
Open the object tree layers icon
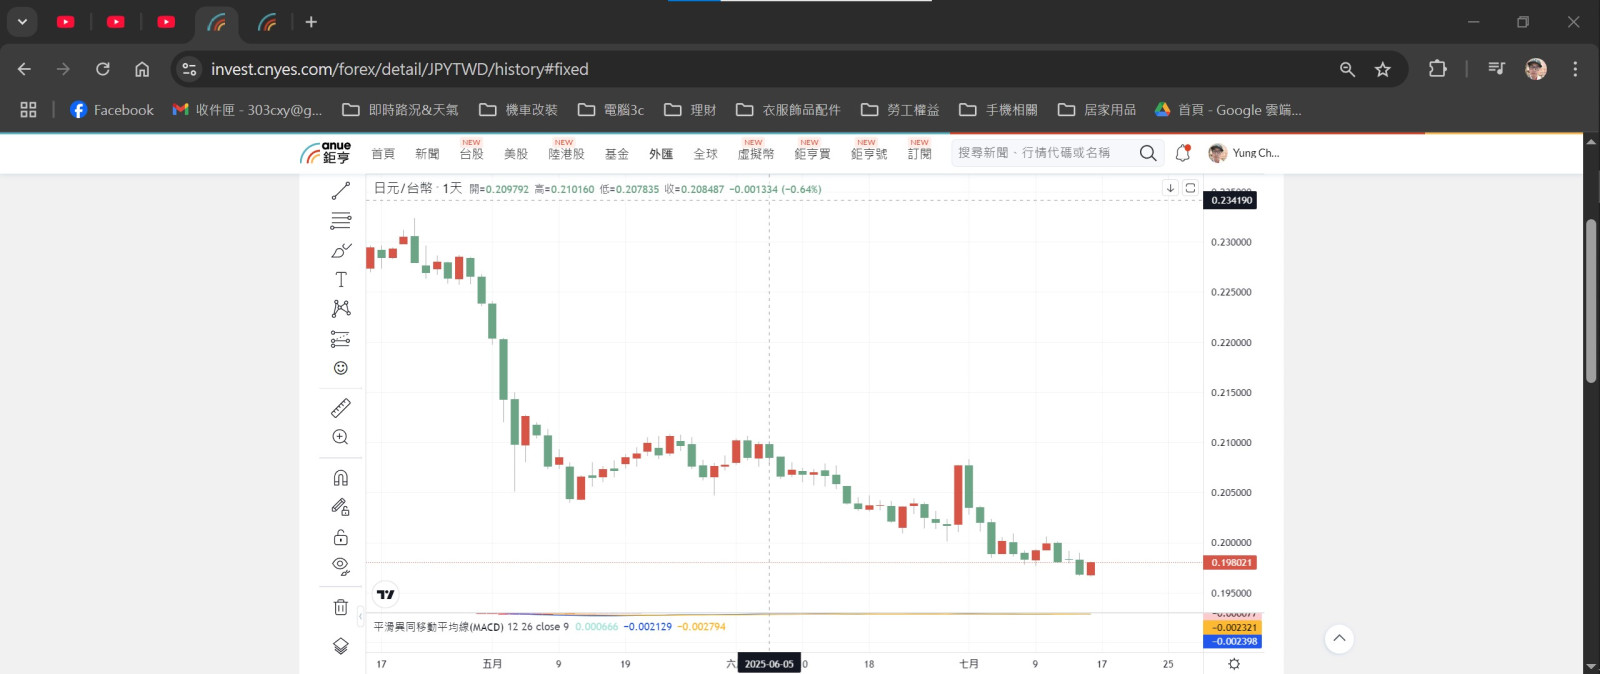(x=341, y=646)
